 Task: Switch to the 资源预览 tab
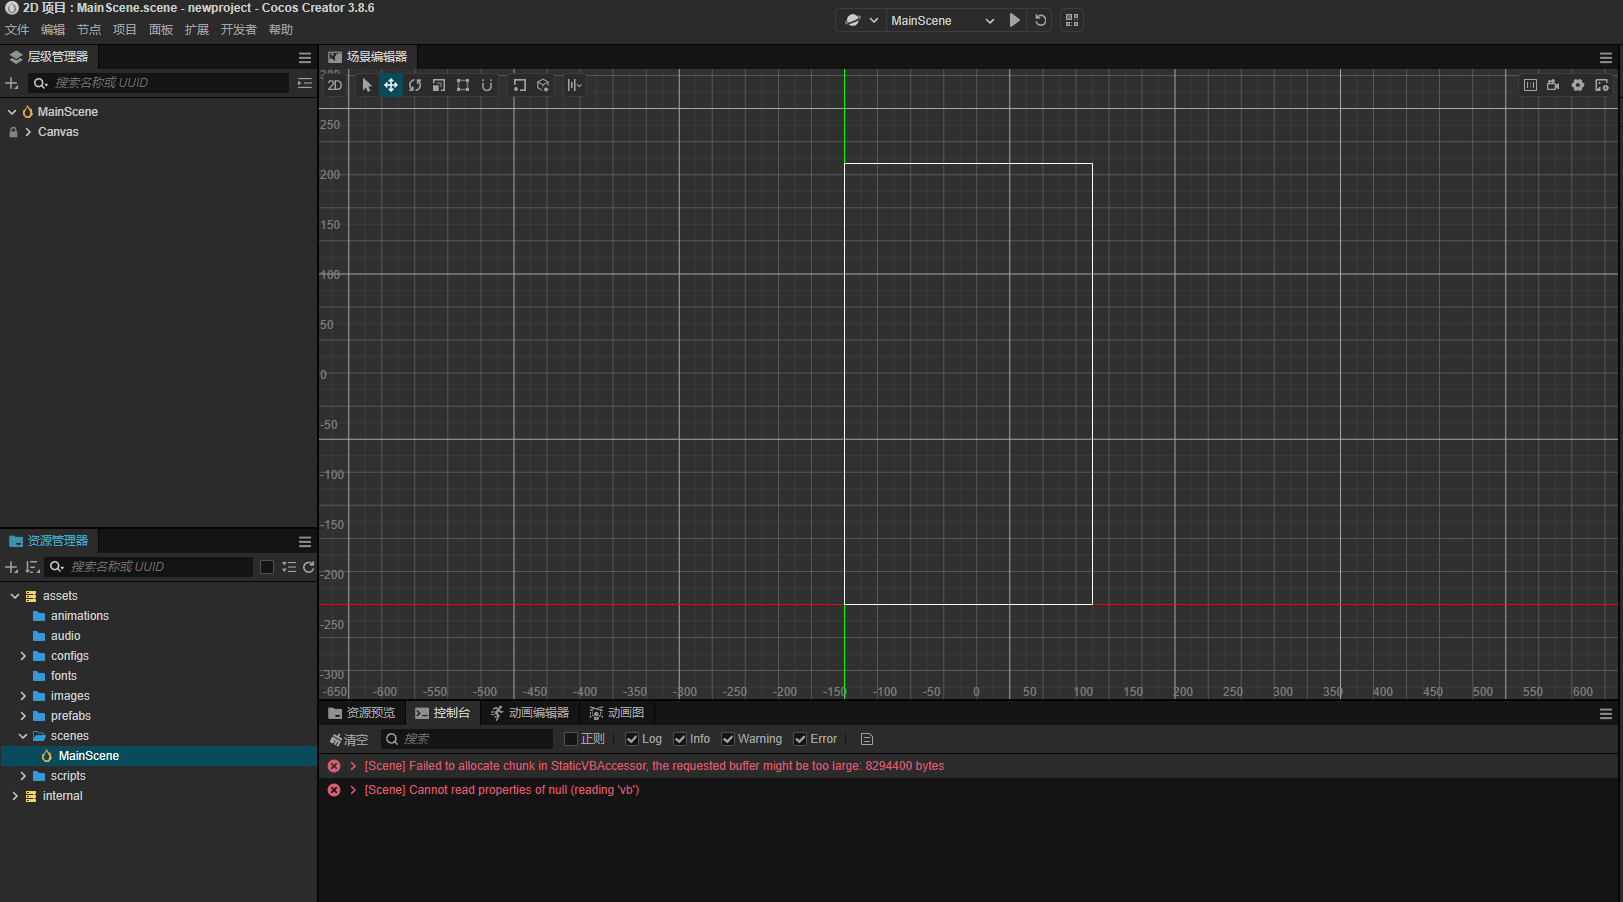click(x=362, y=713)
